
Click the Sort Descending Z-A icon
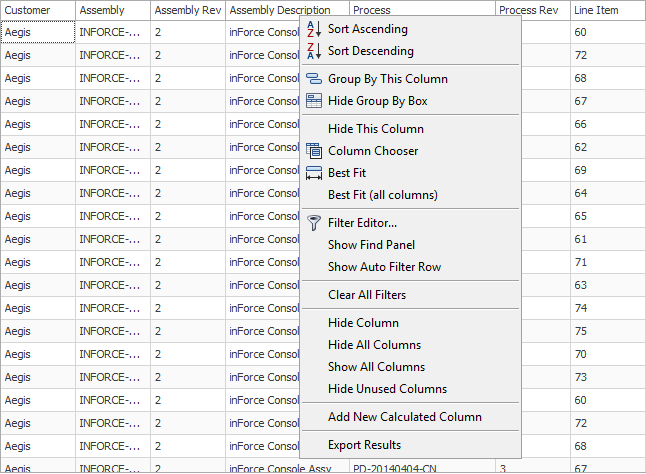point(314,51)
